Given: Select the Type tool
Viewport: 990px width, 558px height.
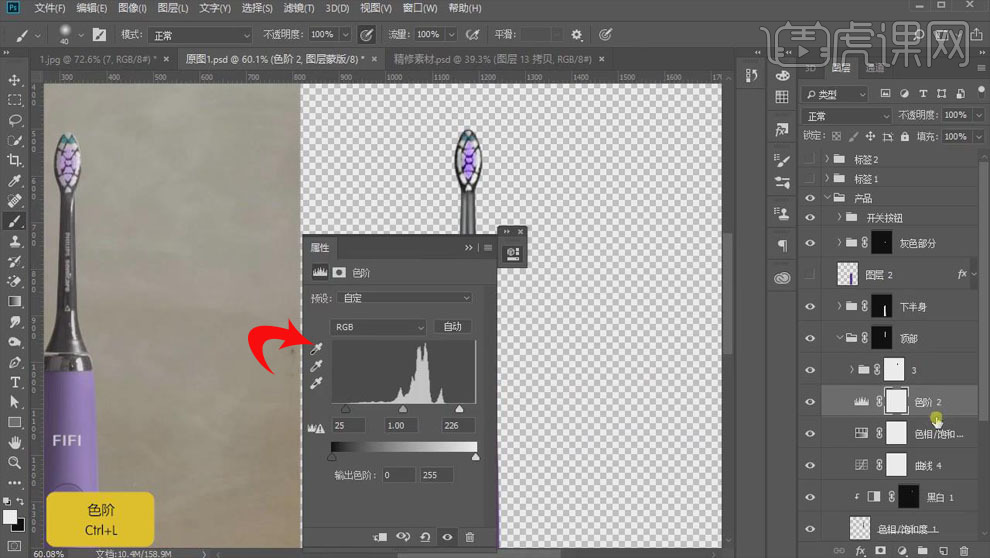Looking at the screenshot, I should [x=15, y=383].
